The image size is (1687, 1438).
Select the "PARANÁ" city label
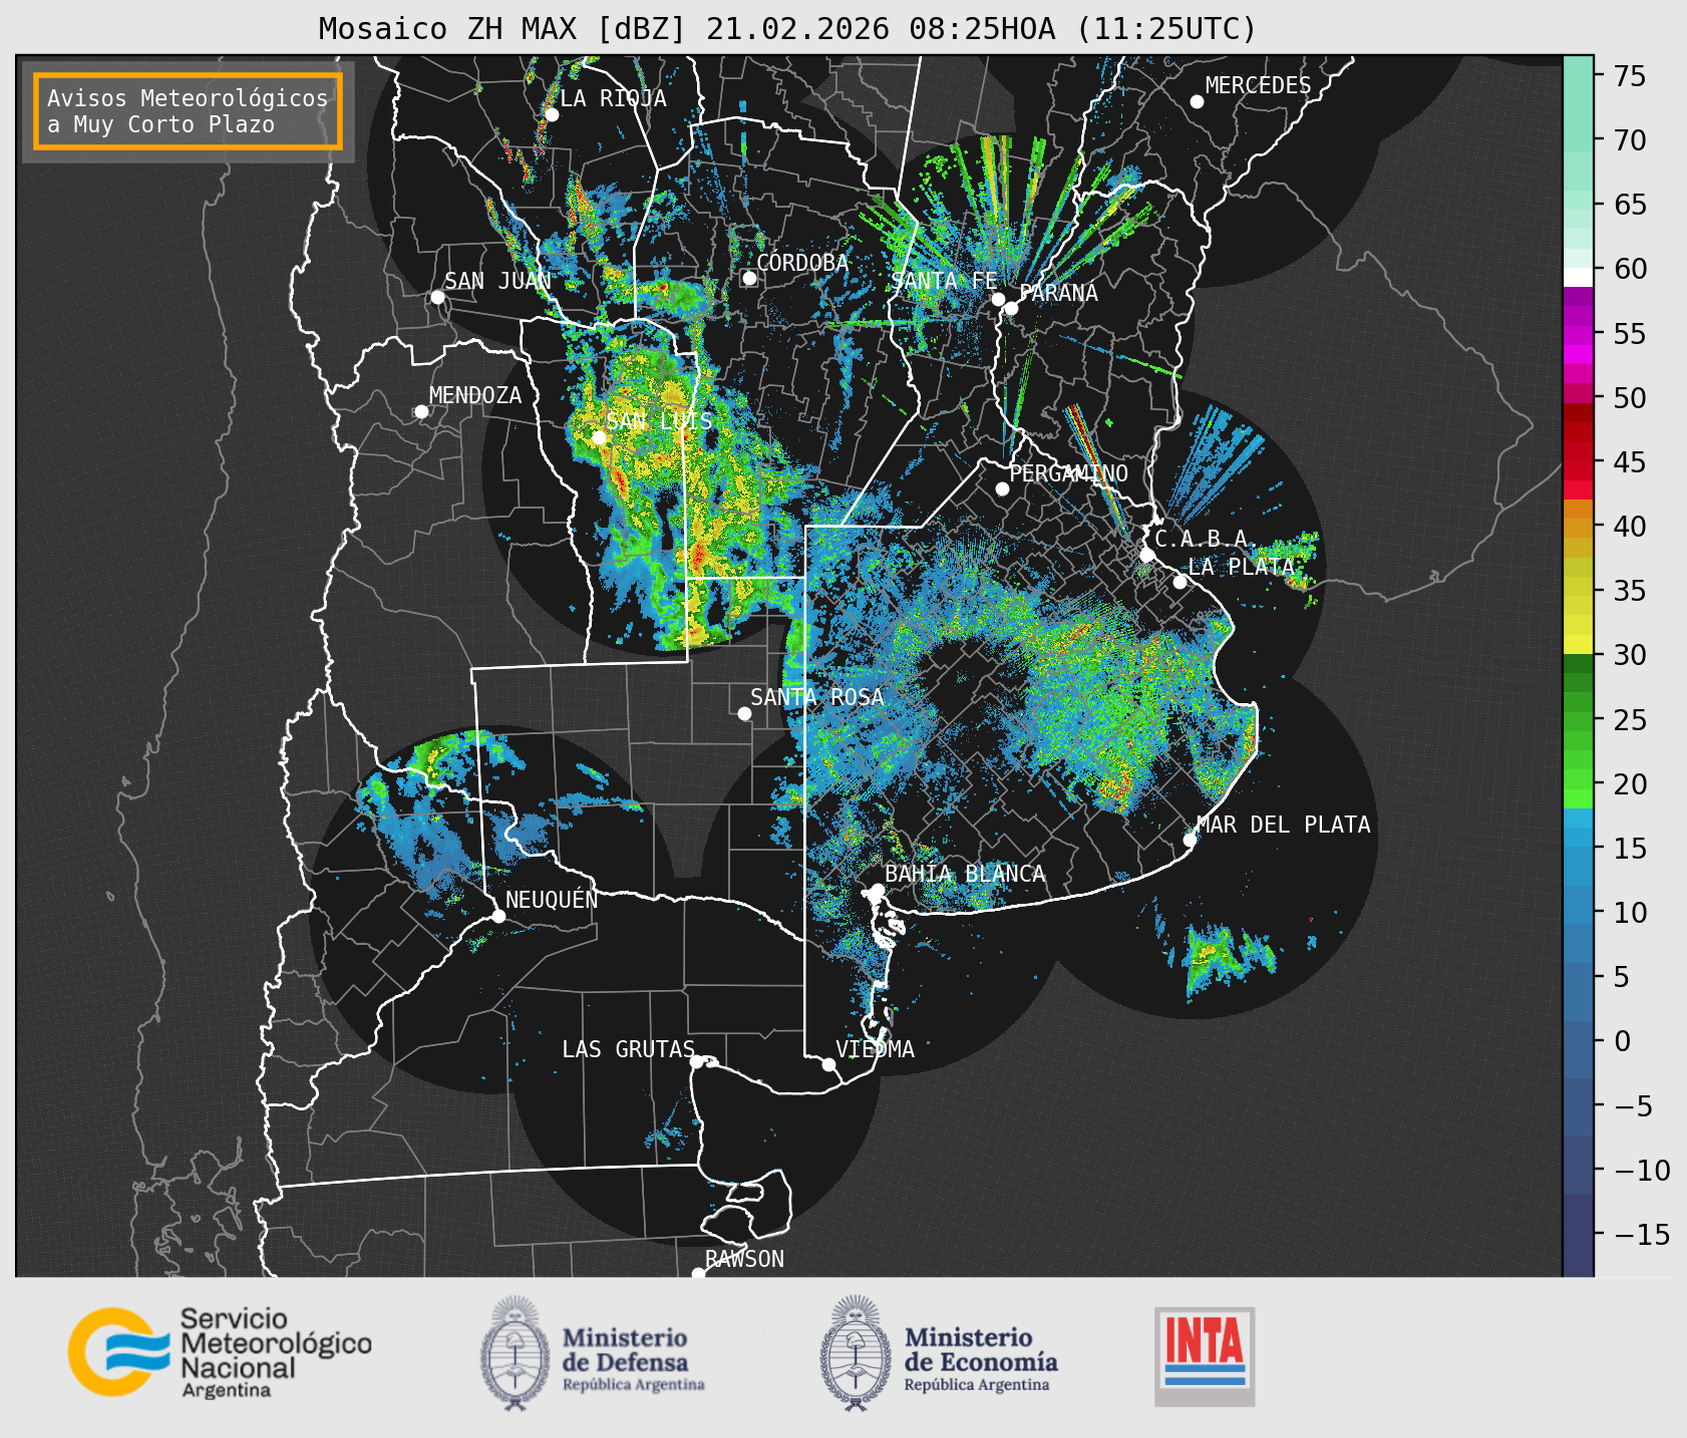(1058, 293)
